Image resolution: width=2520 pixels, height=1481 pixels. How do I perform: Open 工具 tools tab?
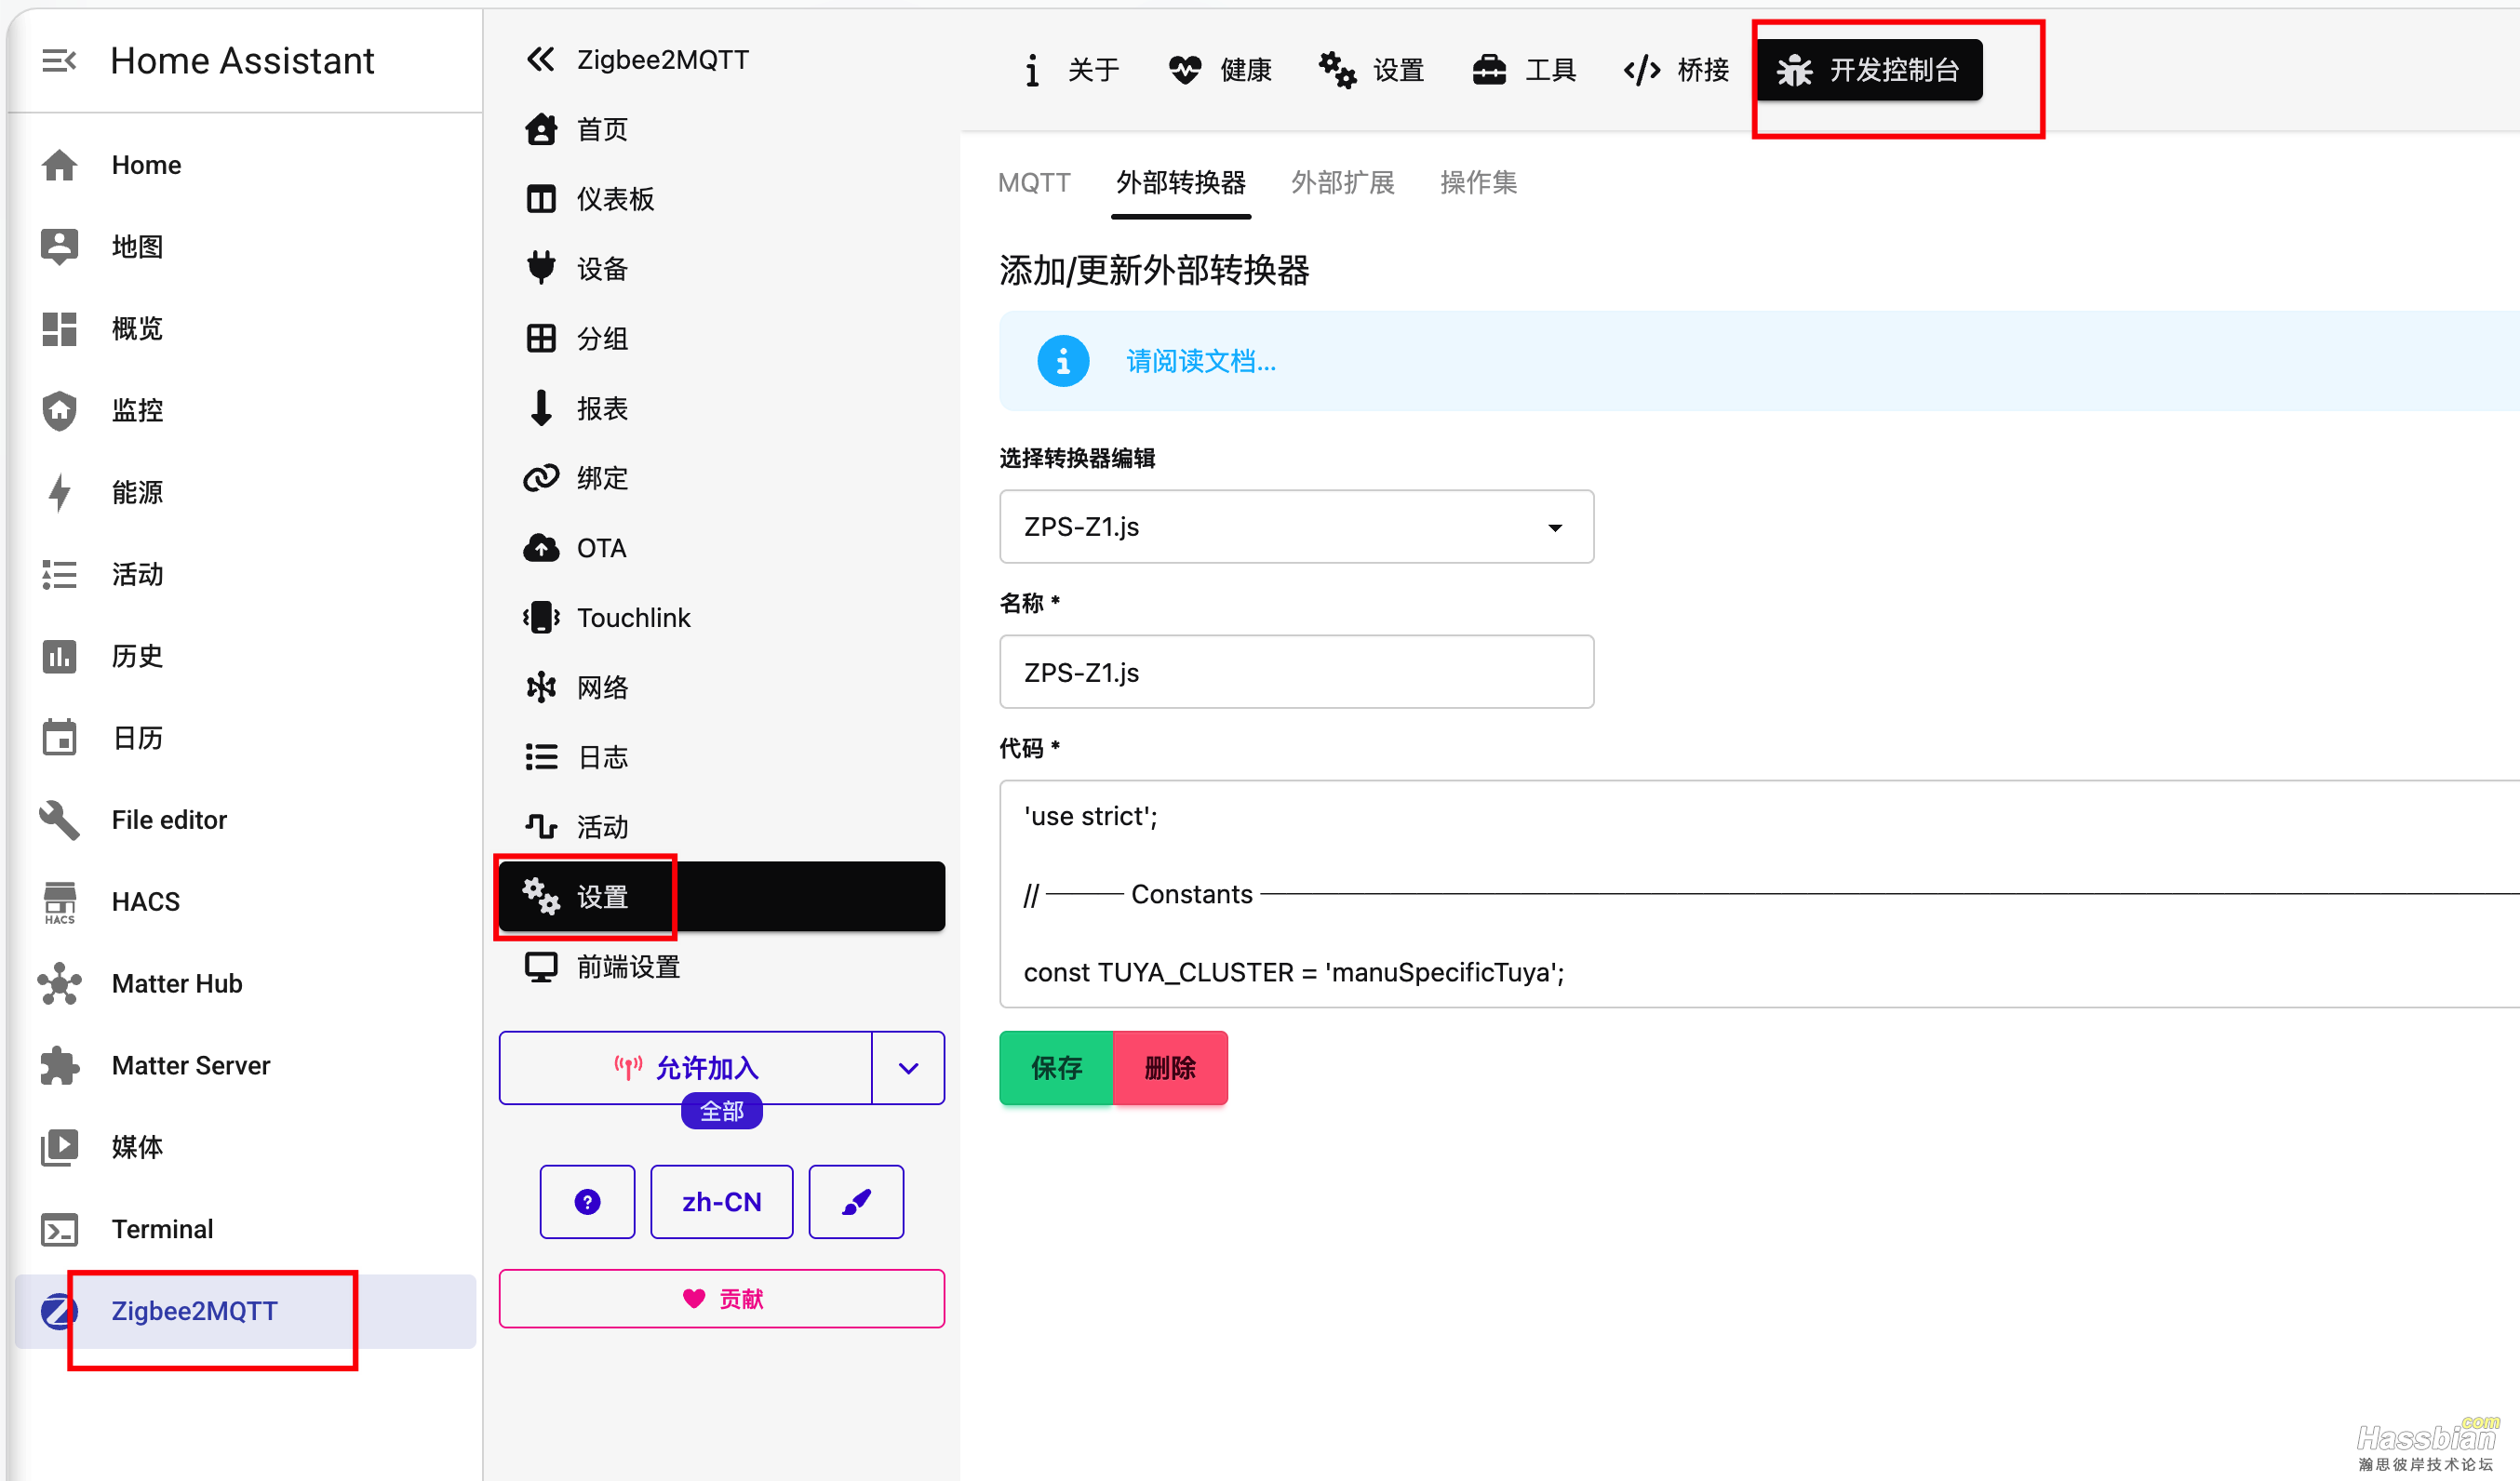tap(1525, 70)
